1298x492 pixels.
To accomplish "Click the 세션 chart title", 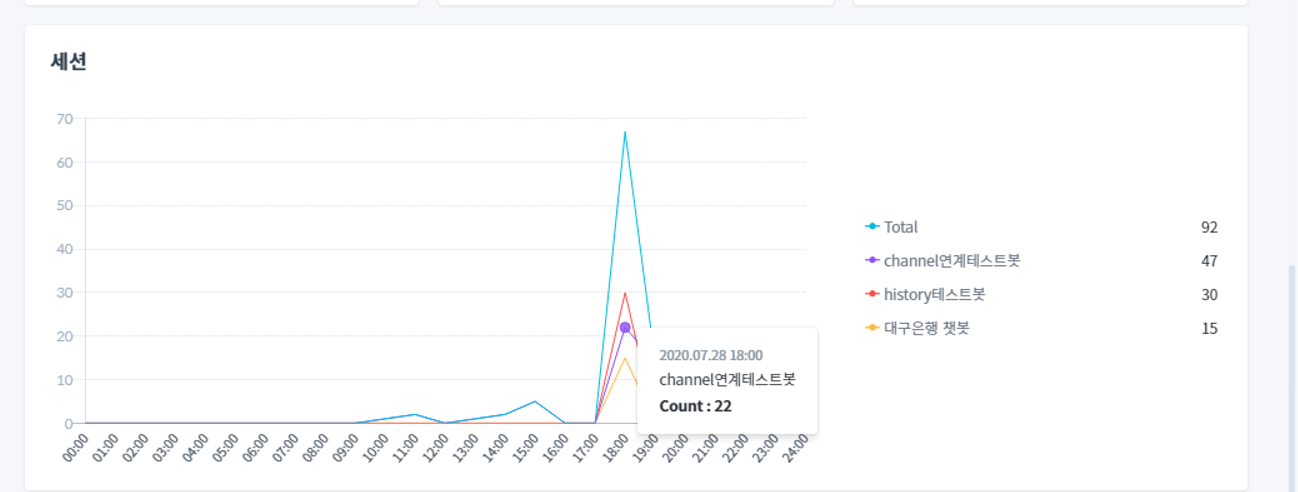I will point(69,61).
